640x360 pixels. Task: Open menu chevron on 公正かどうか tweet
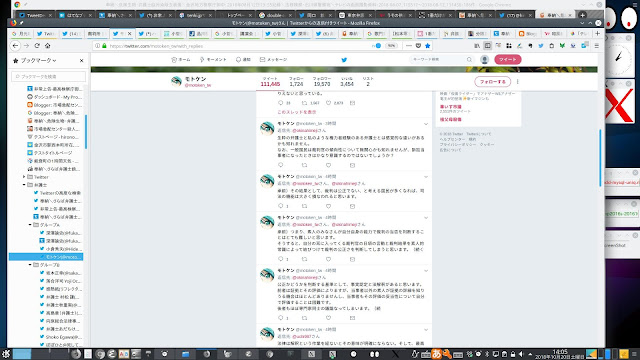tap(426, 271)
